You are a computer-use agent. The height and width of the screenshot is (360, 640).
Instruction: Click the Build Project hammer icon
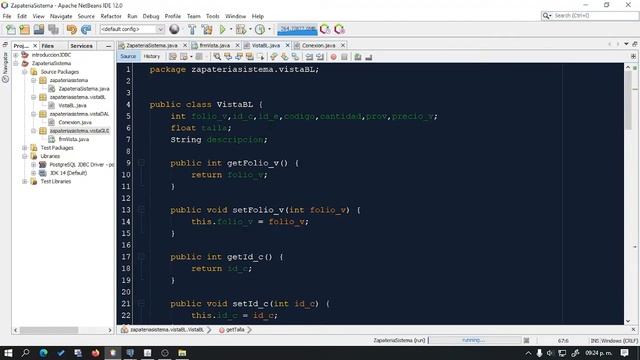(x=192, y=29)
